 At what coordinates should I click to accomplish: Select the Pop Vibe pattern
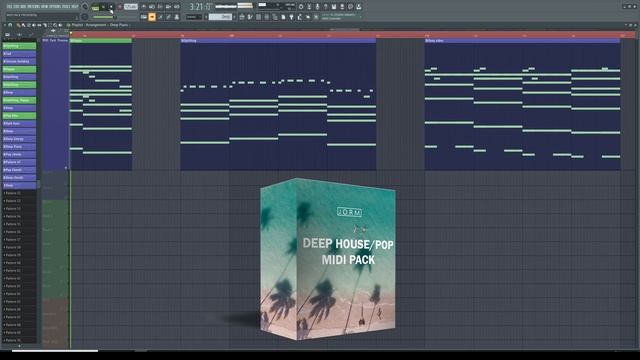pos(19,116)
